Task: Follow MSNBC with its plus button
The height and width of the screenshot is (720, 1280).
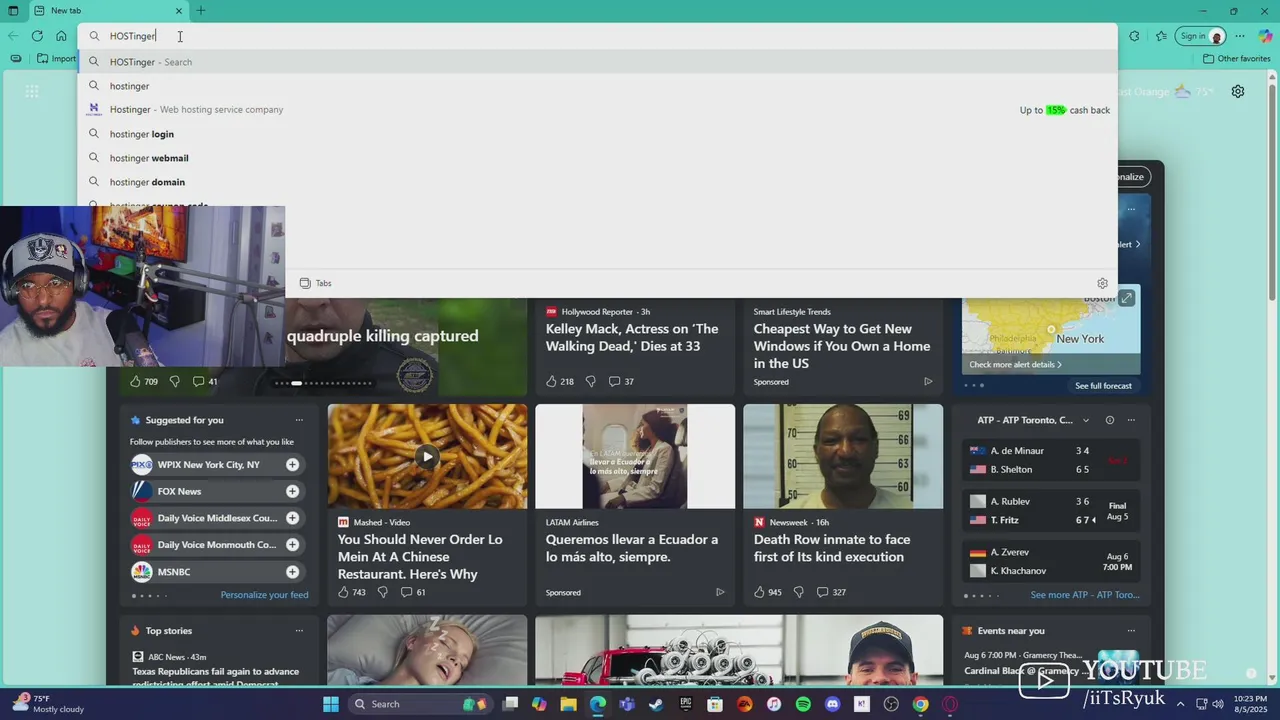Action: coord(292,572)
